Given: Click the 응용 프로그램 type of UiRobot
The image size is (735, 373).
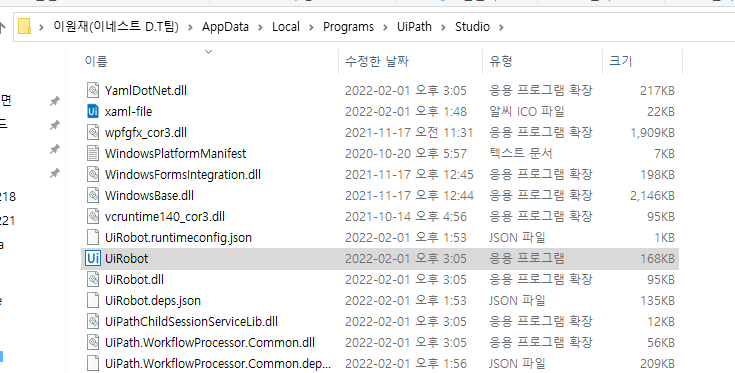Looking at the screenshot, I should [x=526, y=259].
